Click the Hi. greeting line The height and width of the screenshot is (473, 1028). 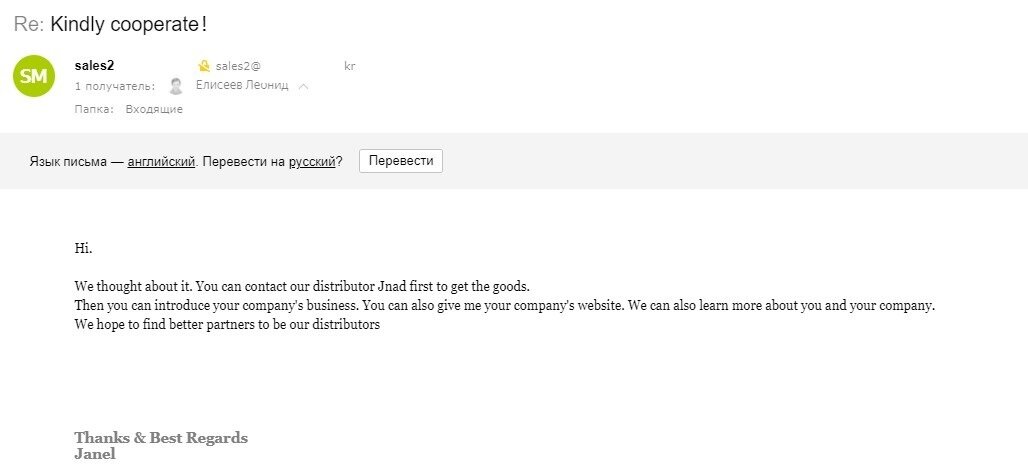pos(83,249)
